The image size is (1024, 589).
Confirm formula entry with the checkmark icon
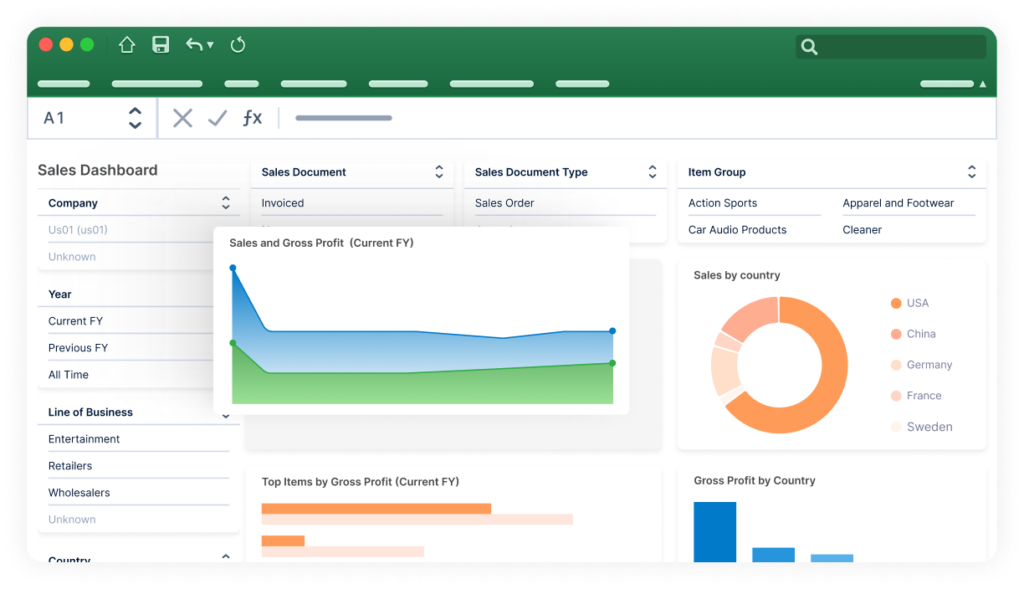tap(216, 117)
